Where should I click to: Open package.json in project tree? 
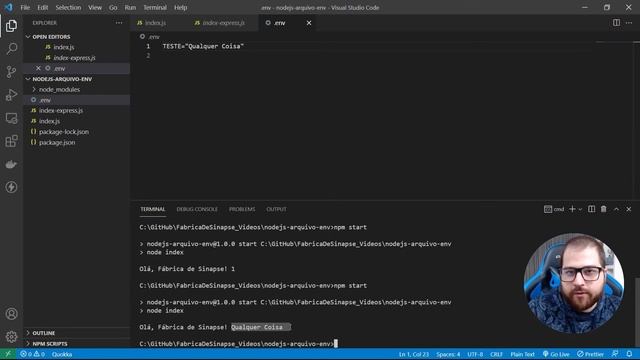point(57,142)
